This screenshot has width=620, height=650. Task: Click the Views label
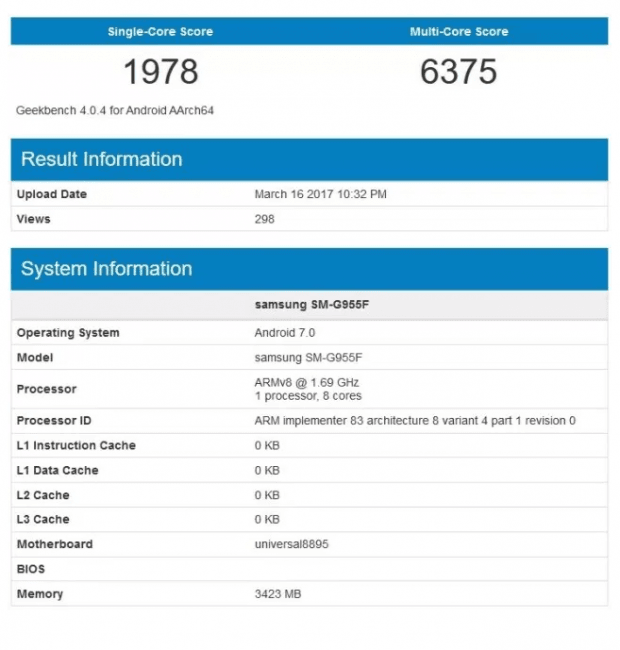tap(34, 219)
